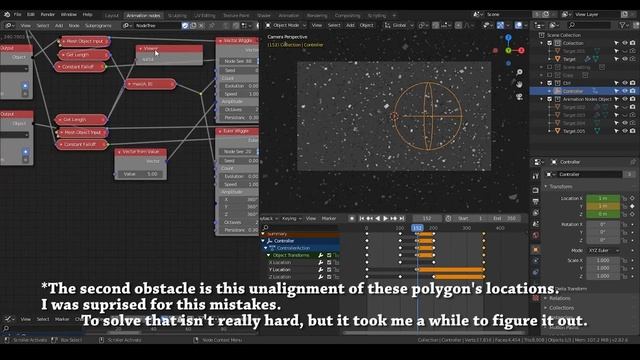
Task: Click the Target.005 object type icon
Action: 557,131
